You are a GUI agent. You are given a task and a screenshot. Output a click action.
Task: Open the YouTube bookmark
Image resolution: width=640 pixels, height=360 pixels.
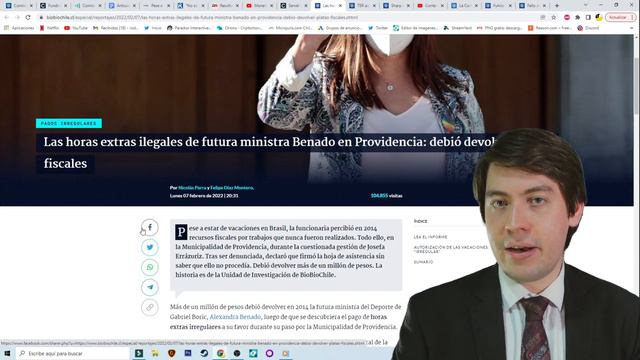[76, 28]
